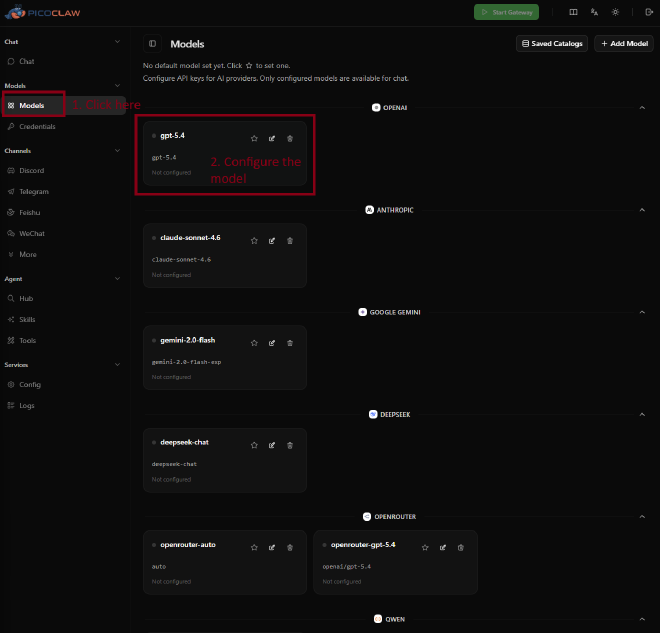The height and width of the screenshot is (633, 660).
Task: Collapse the Services sidebar section
Action: 117,364
